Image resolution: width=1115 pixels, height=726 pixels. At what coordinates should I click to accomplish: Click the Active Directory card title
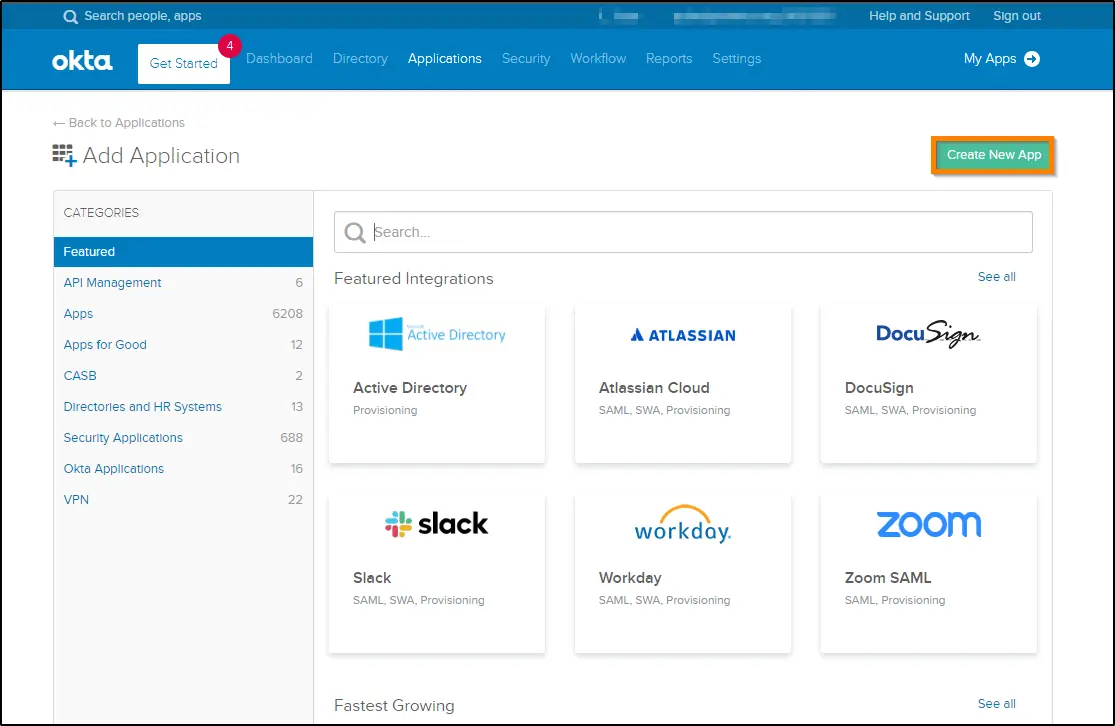point(410,388)
